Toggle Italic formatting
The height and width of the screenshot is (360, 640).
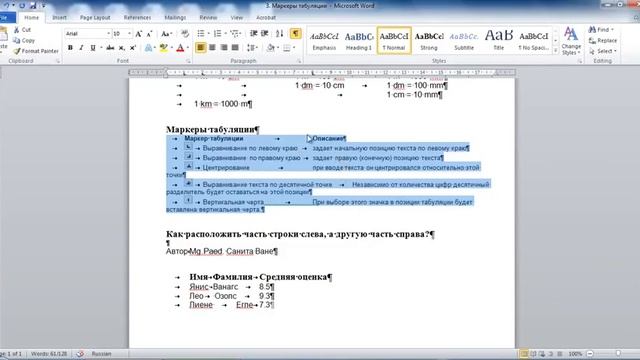(81, 48)
